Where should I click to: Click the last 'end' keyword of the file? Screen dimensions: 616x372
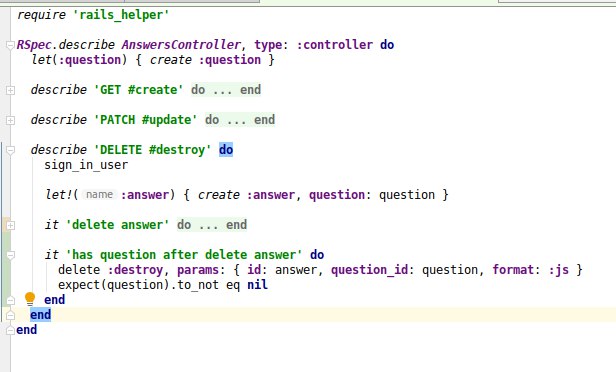click(x=27, y=330)
